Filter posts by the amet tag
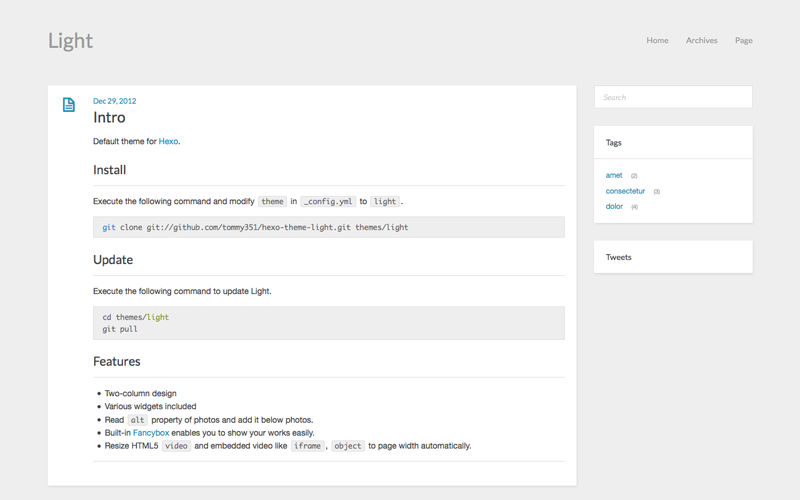800x500 pixels. pos(614,176)
